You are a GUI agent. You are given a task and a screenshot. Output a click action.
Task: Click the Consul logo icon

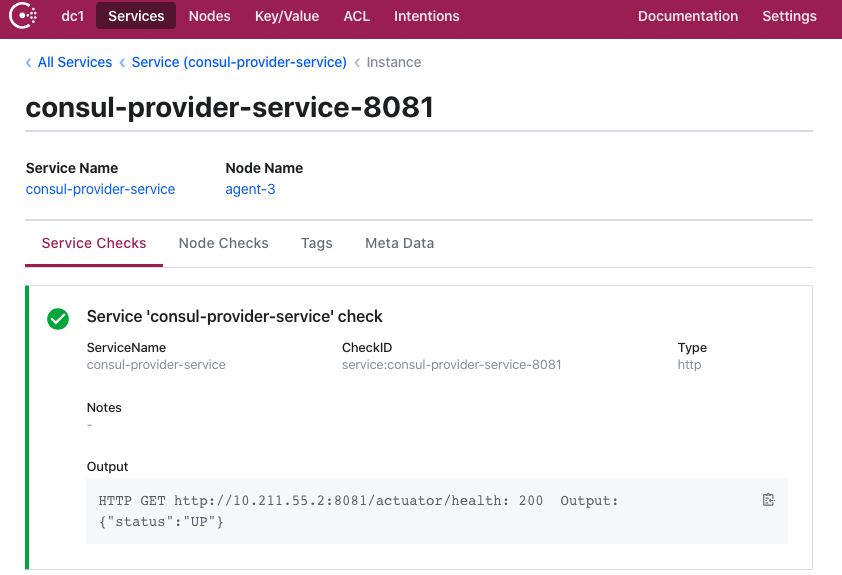[24, 16]
